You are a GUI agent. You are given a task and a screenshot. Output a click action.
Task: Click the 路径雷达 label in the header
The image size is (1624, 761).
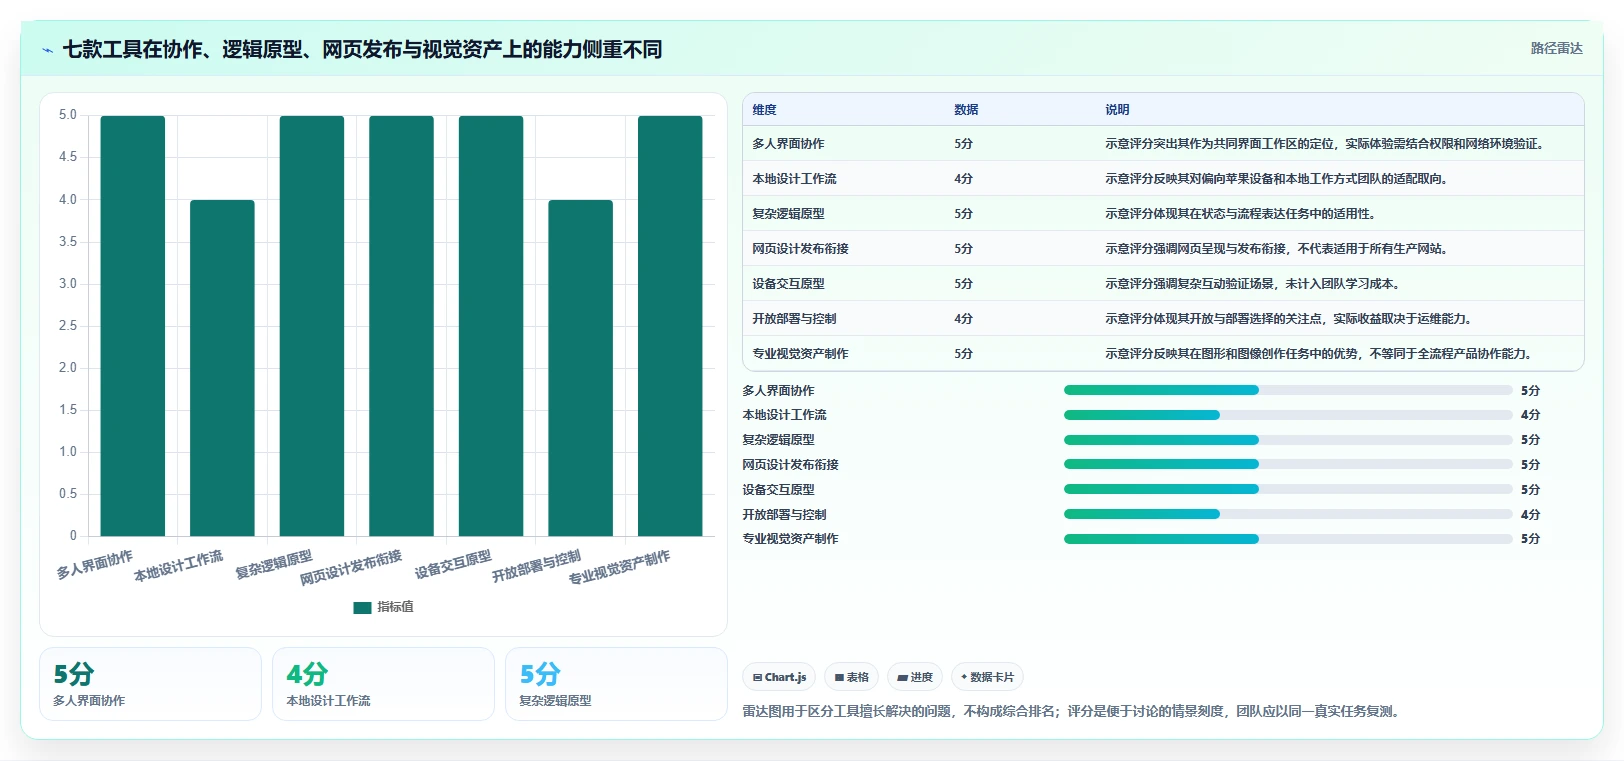click(x=1556, y=48)
